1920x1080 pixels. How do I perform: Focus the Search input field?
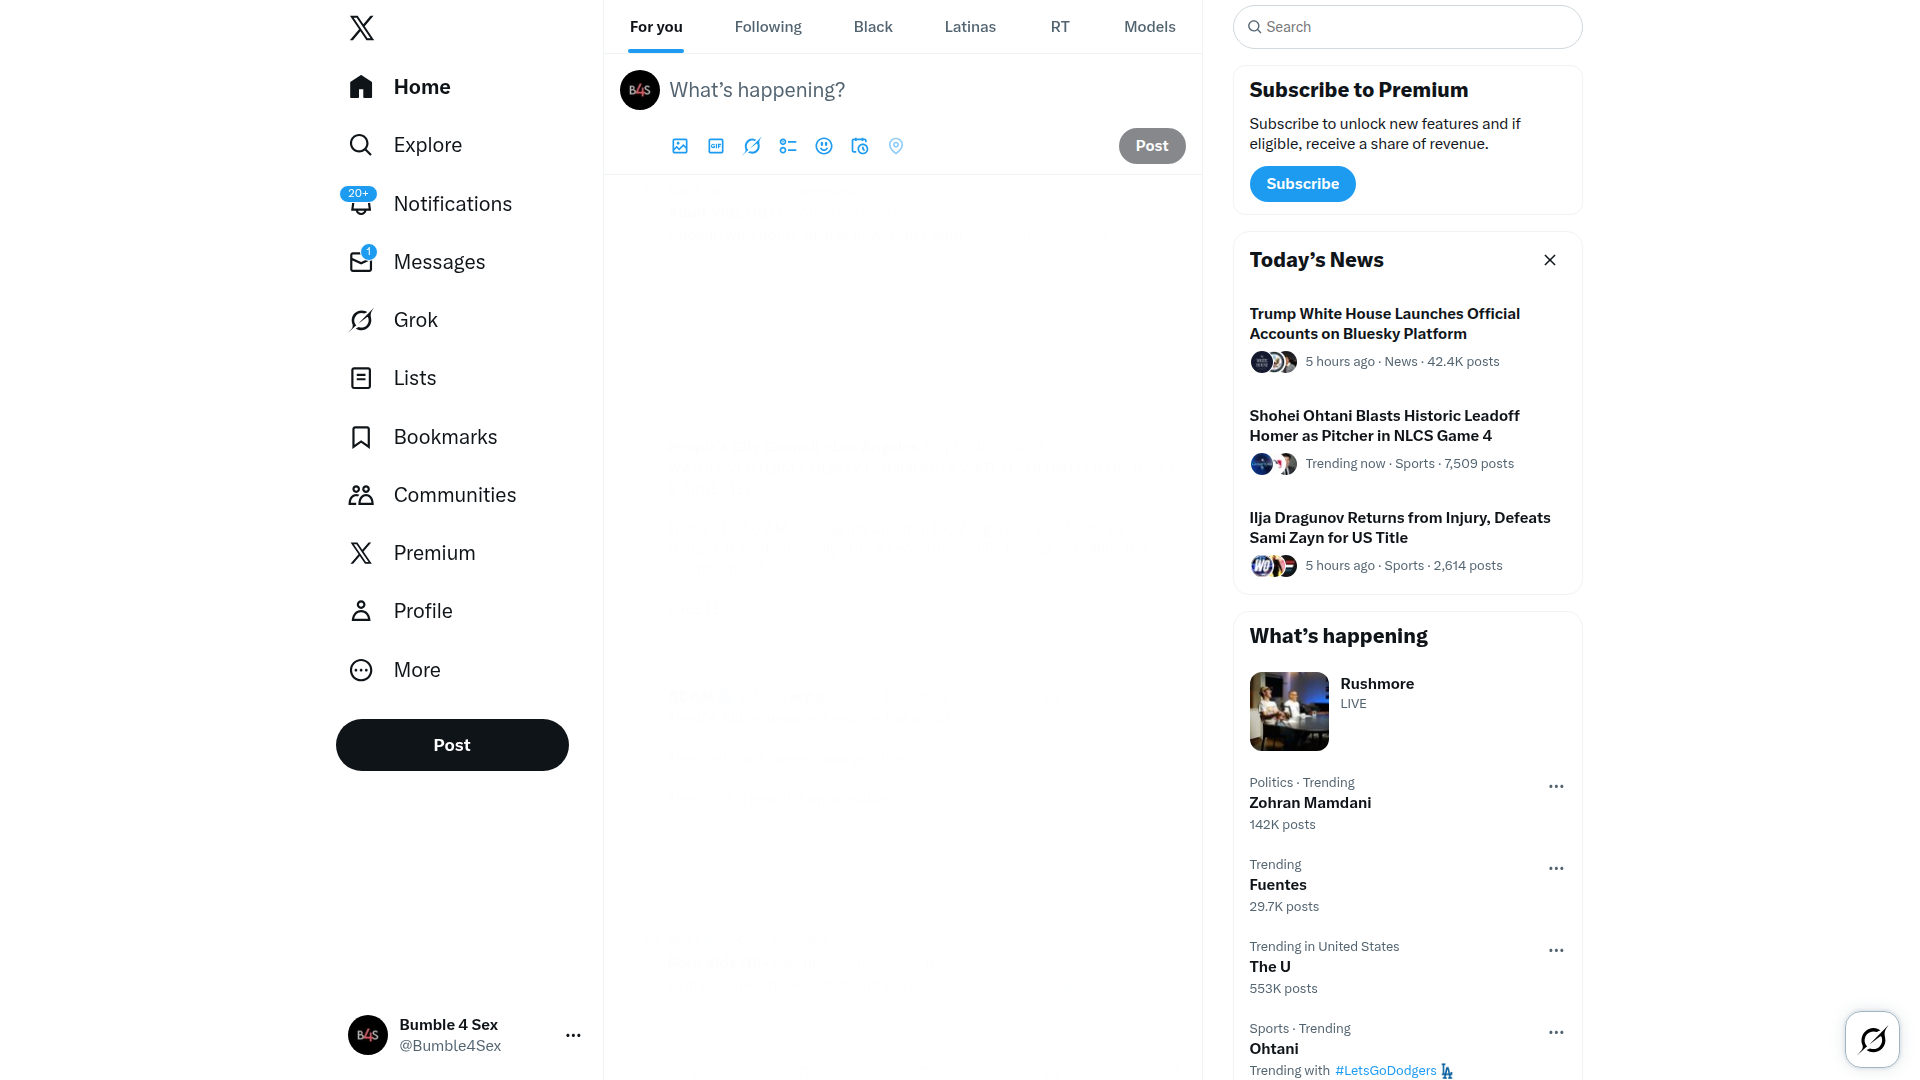[x=1407, y=27]
